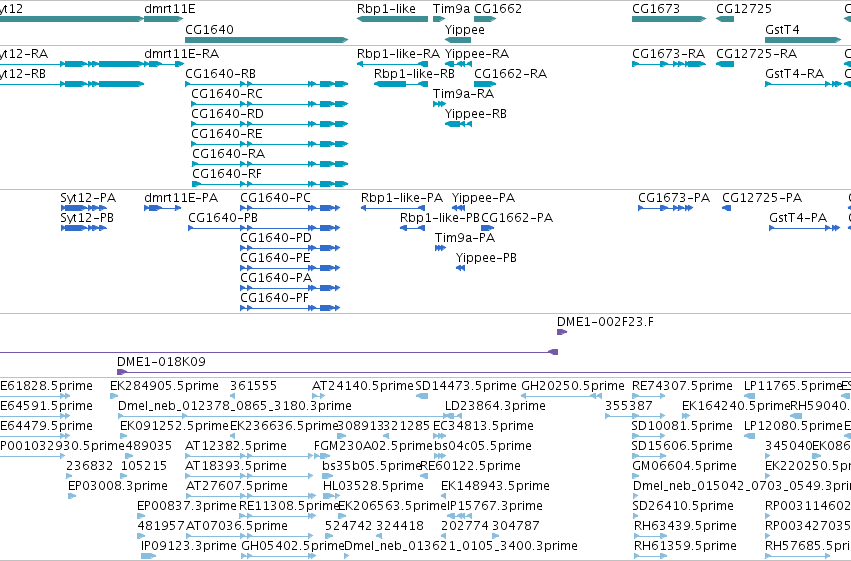Viewport: 851px width, 561px height.
Task: Select protein CG1640-PA
Action: [x=276, y=279]
